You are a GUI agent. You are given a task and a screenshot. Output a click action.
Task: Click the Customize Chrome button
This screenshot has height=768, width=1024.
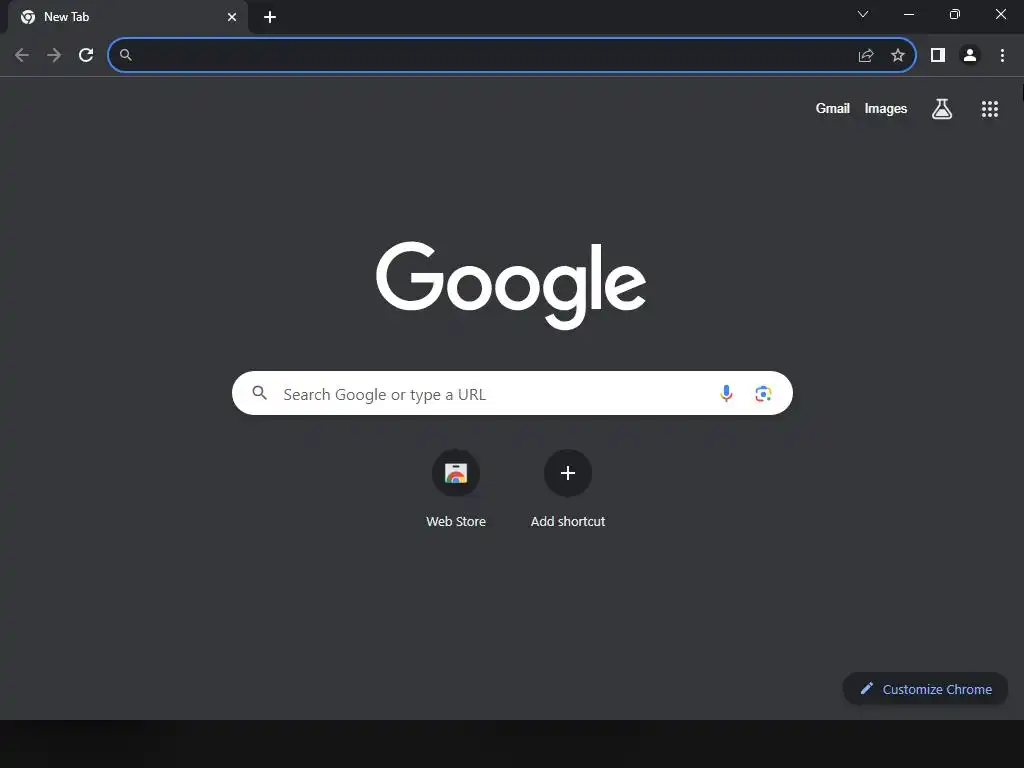(x=925, y=689)
